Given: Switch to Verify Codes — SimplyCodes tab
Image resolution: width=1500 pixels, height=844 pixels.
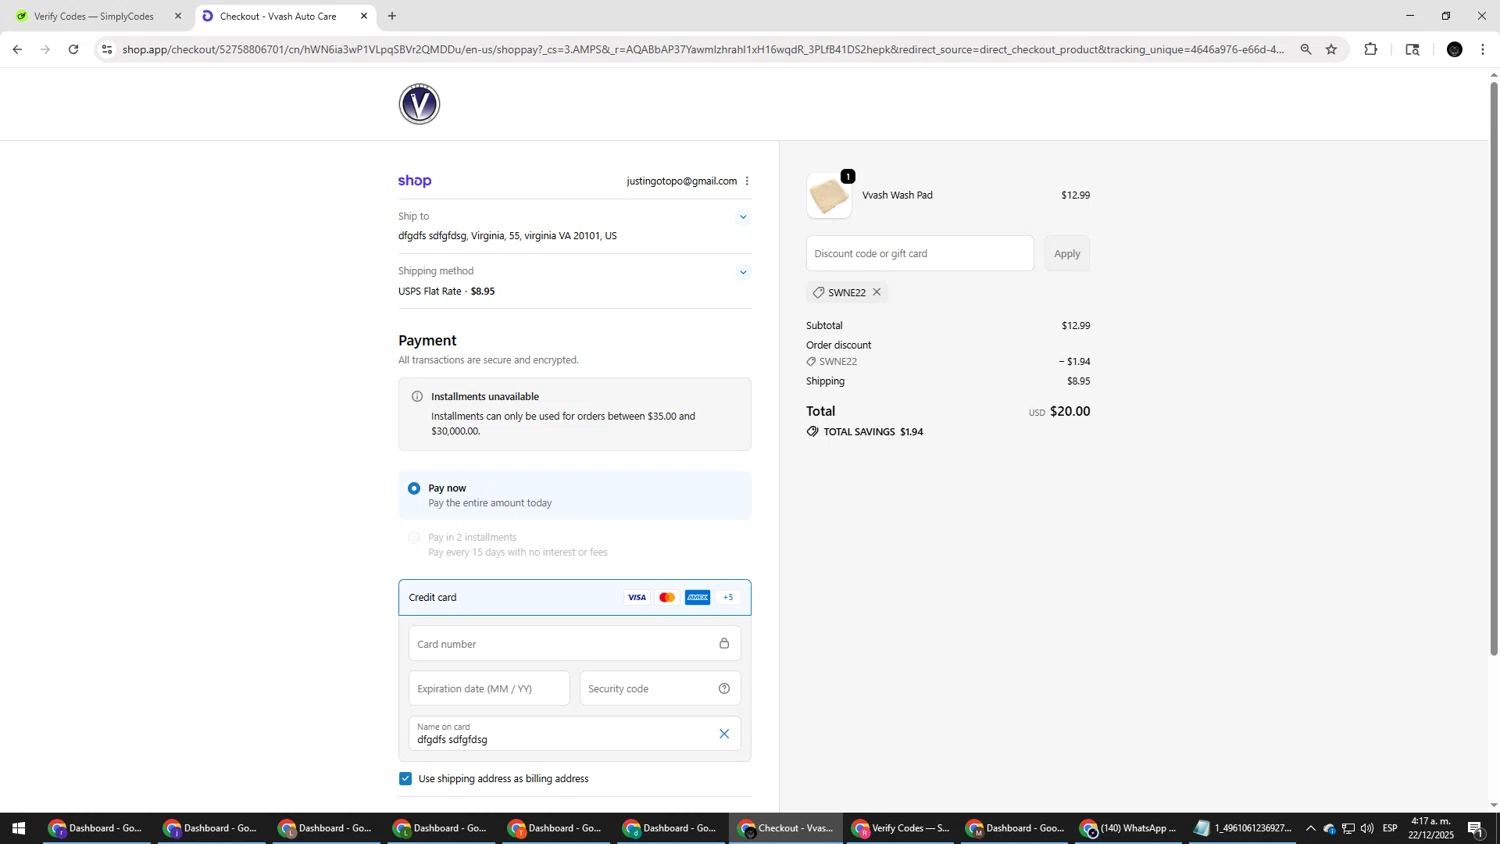Looking at the screenshot, I should pyautogui.click(x=94, y=16).
